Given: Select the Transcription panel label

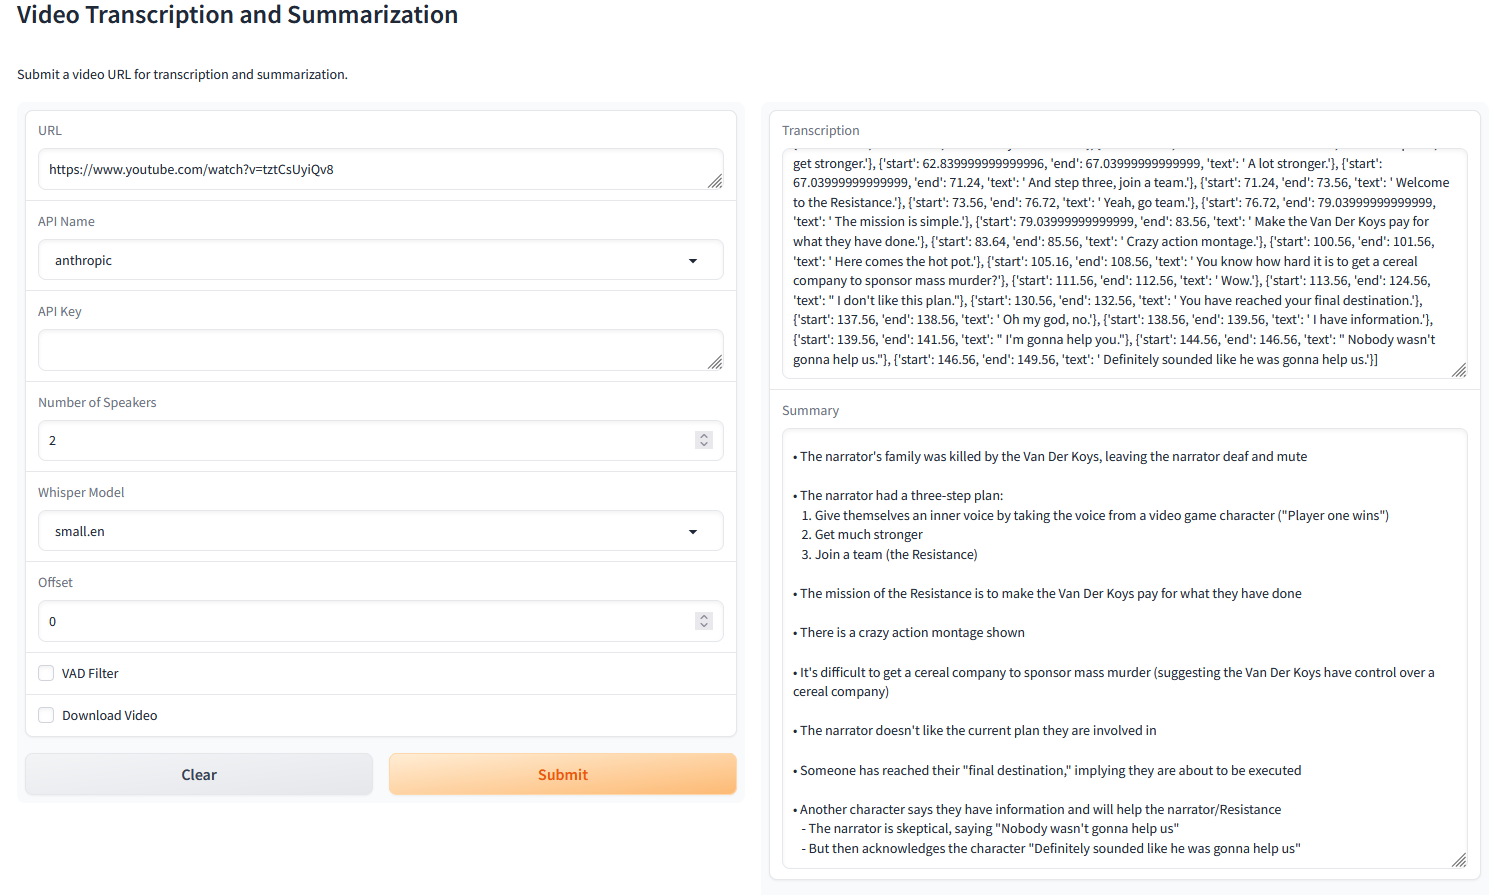Looking at the screenshot, I should tap(820, 130).
